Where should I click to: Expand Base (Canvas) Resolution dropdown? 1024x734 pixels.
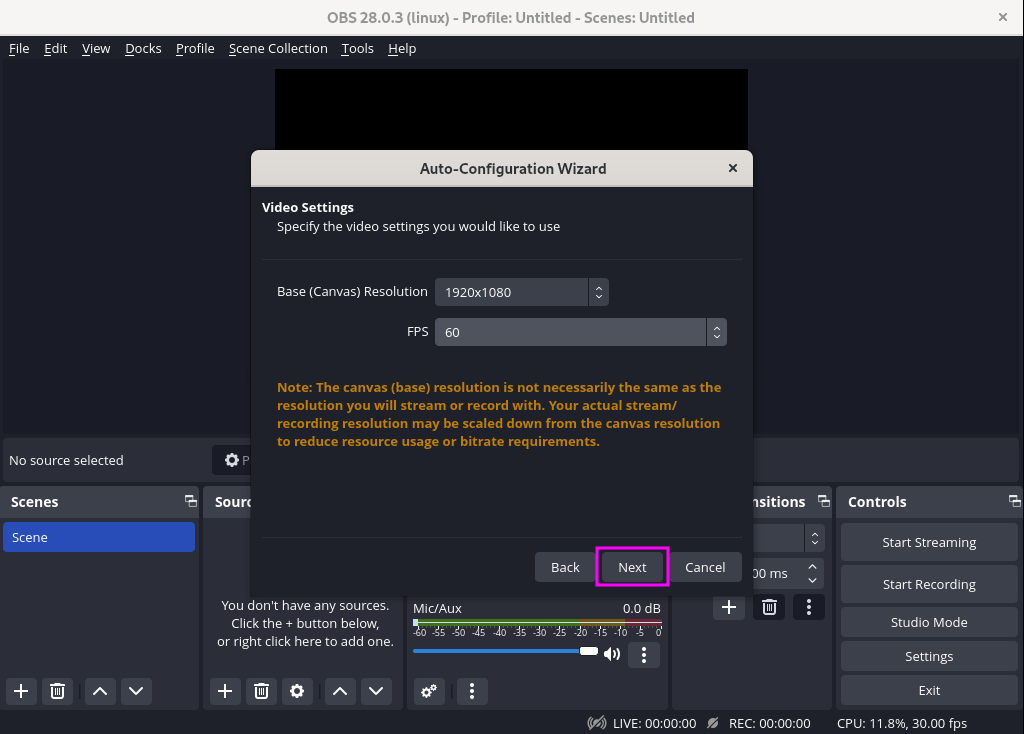point(598,292)
